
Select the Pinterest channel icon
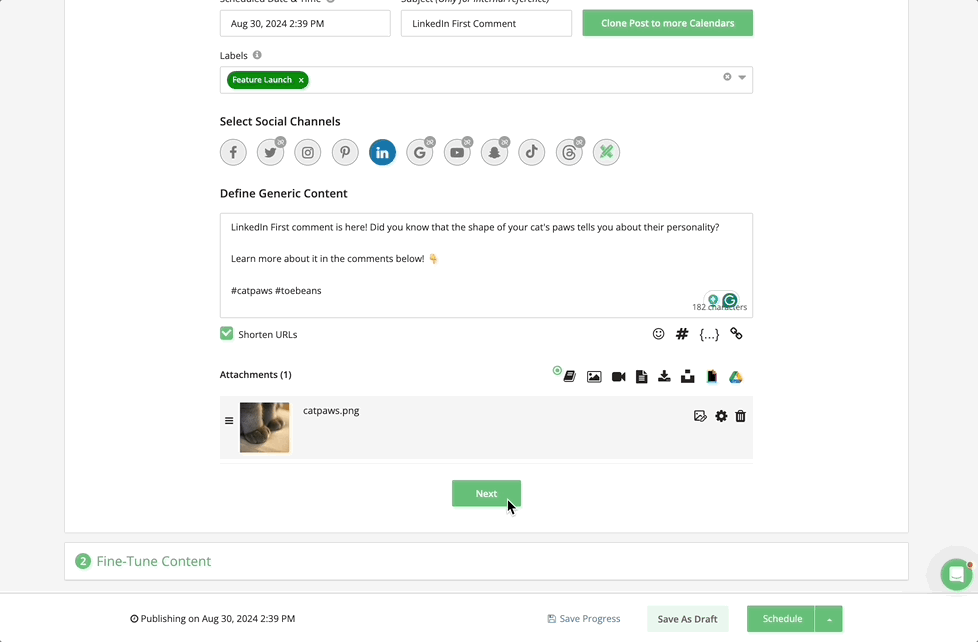pyautogui.click(x=345, y=152)
